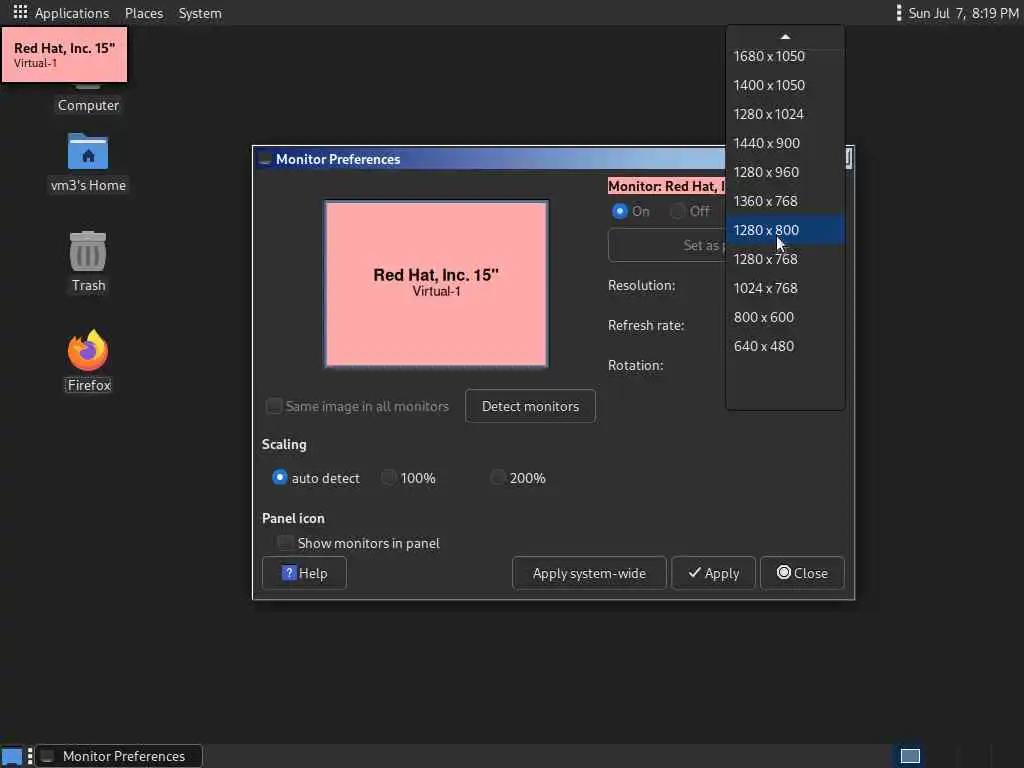
Task: Enable Show monitors in panel
Action: [x=285, y=543]
